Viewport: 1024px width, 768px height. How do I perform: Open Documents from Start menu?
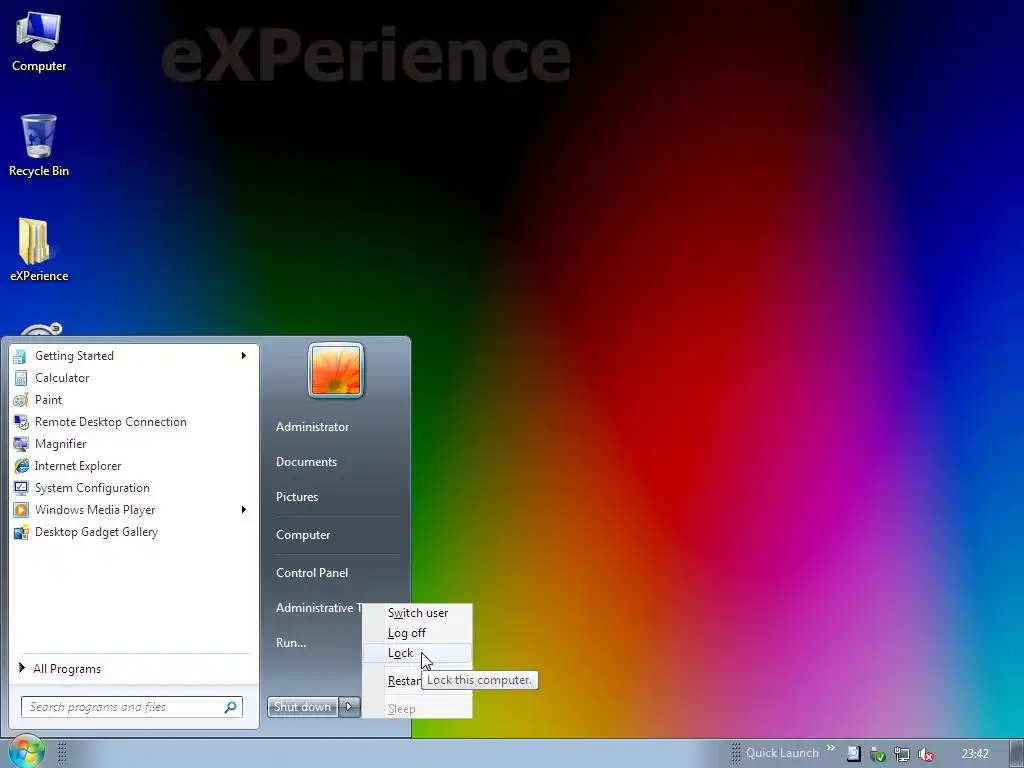[306, 462]
